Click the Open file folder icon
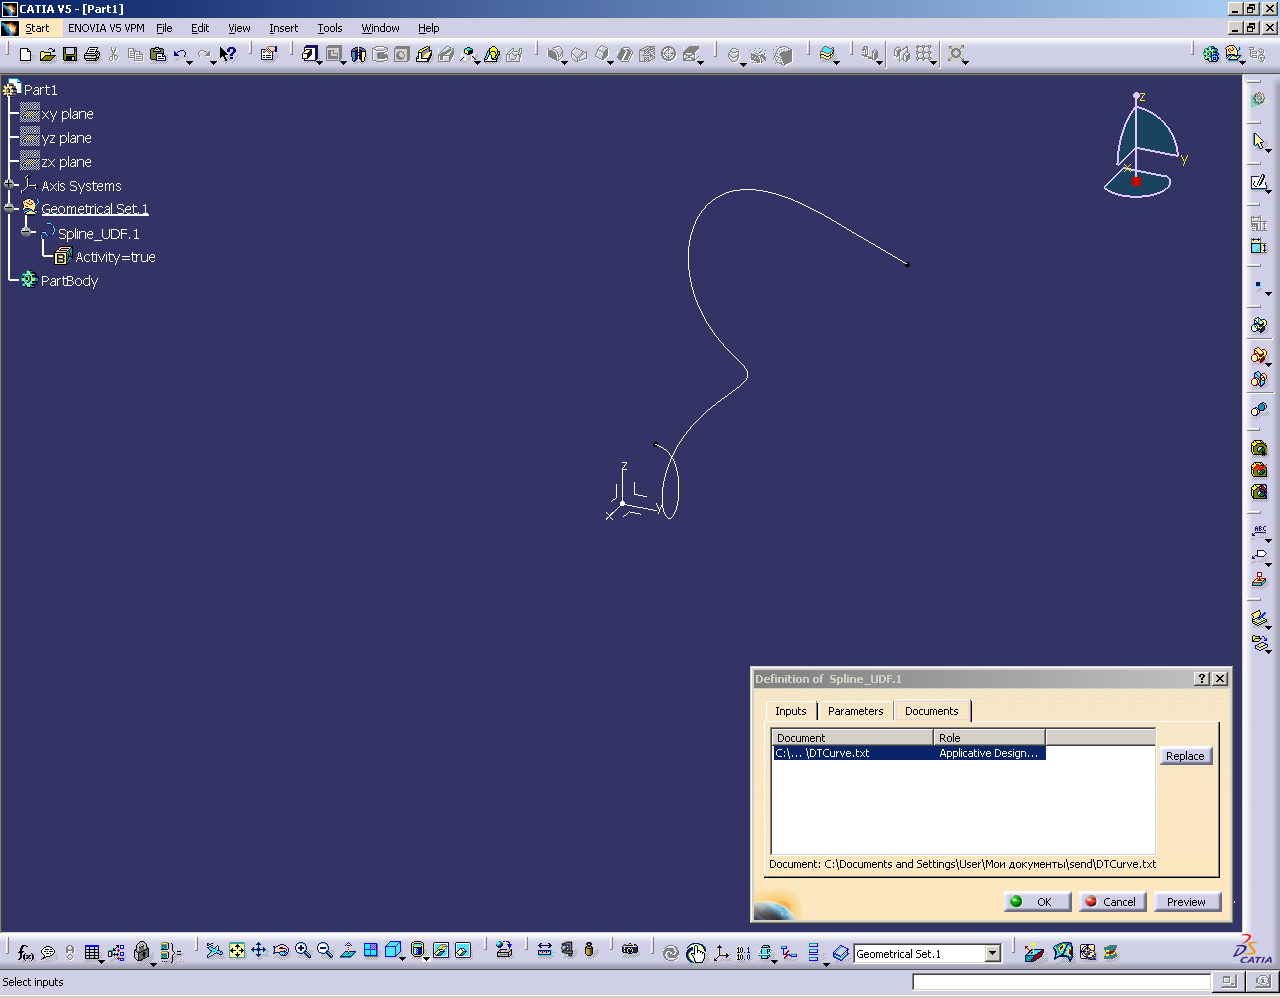 (x=47, y=54)
